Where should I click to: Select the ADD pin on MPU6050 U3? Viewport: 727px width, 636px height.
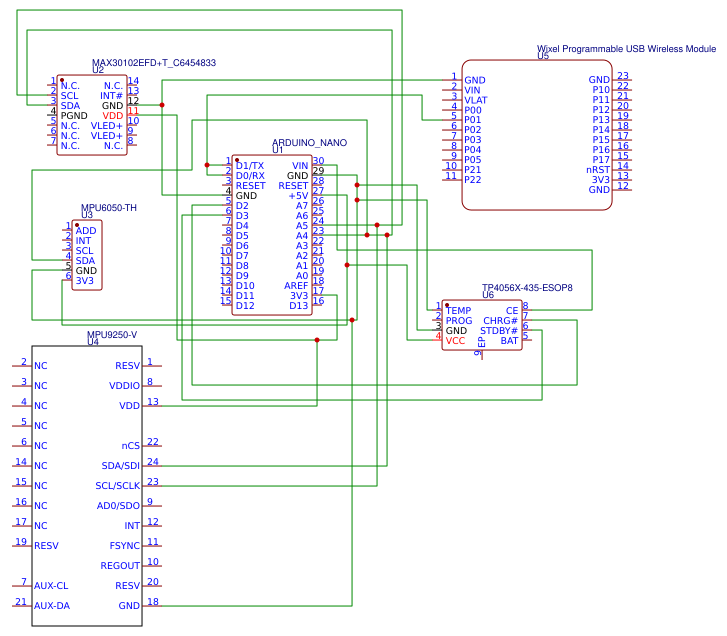pyautogui.click(x=86, y=231)
